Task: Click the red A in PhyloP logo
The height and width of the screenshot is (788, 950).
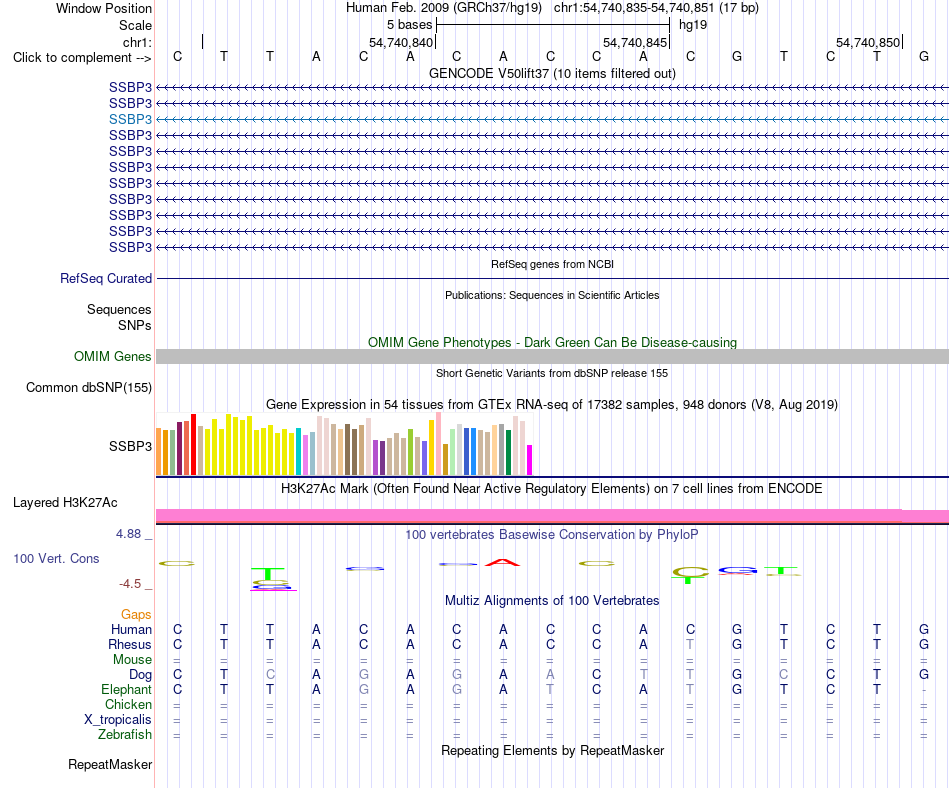Action: tap(503, 562)
